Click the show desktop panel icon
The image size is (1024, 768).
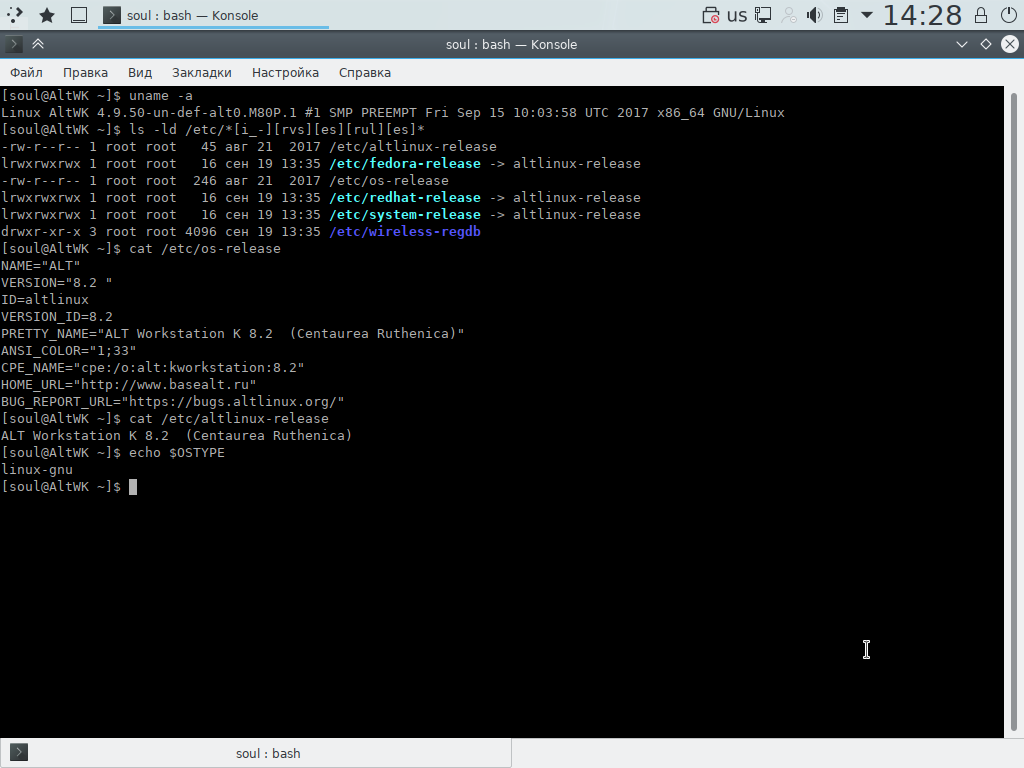click(x=79, y=15)
